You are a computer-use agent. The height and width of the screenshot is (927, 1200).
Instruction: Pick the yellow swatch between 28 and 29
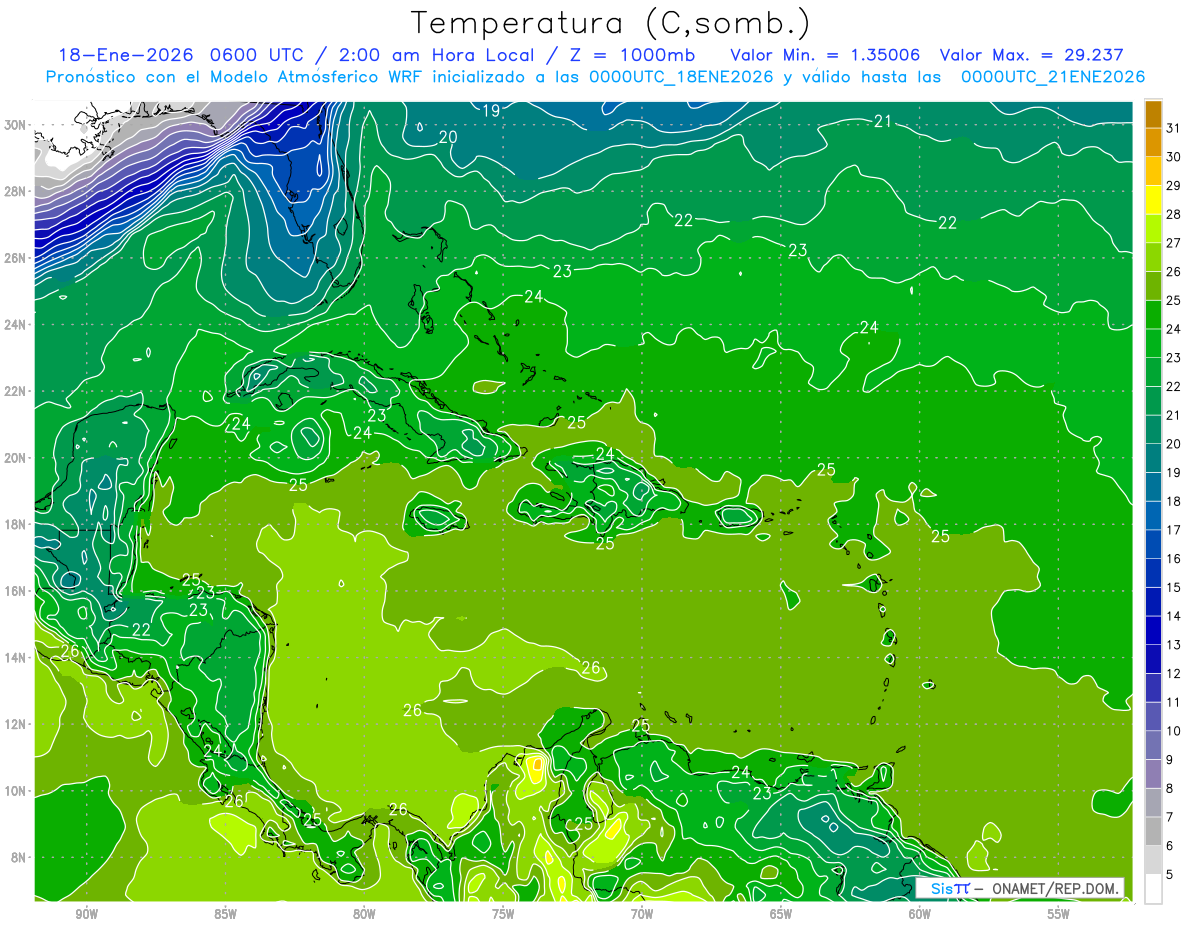pyautogui.click(x=1153, y=200)
